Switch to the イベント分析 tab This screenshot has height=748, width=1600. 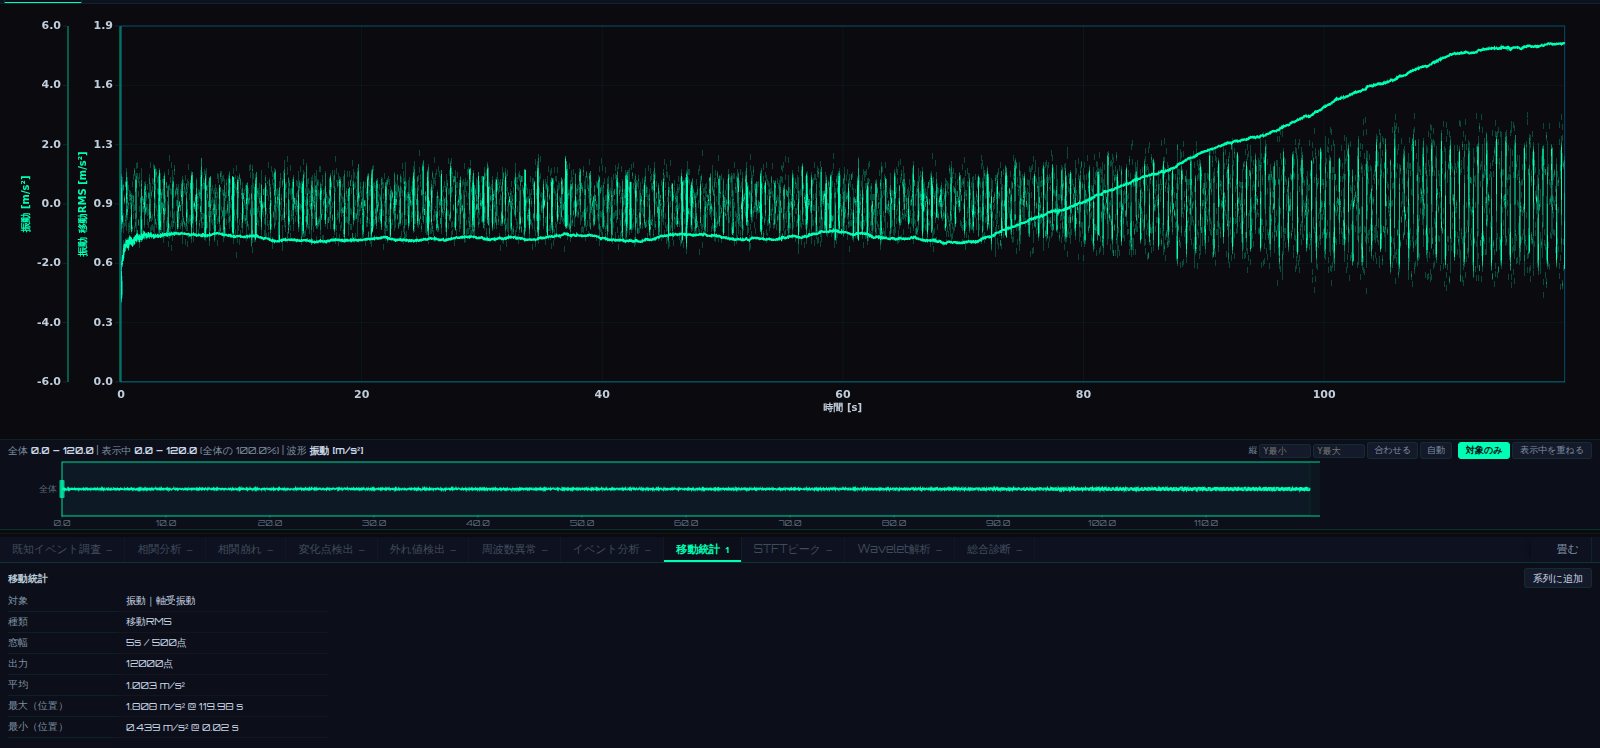coord(612,550)
